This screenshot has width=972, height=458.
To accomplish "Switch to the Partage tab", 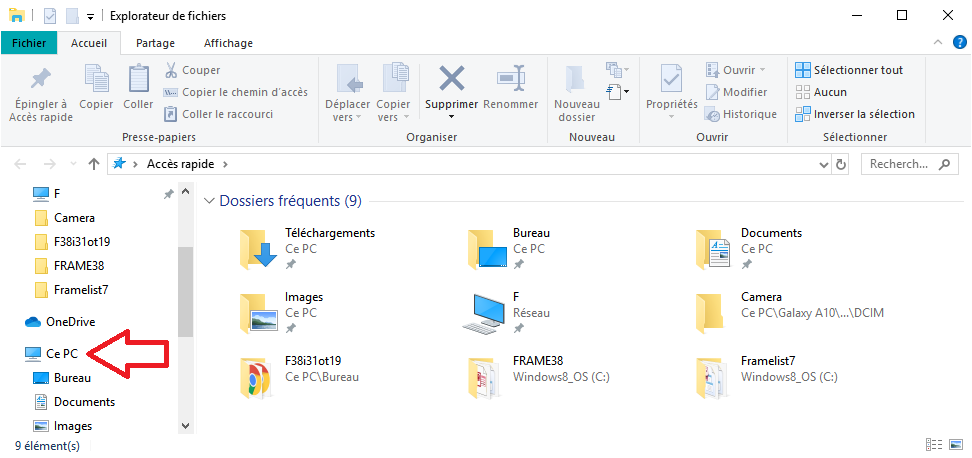I will click(156, 43).
